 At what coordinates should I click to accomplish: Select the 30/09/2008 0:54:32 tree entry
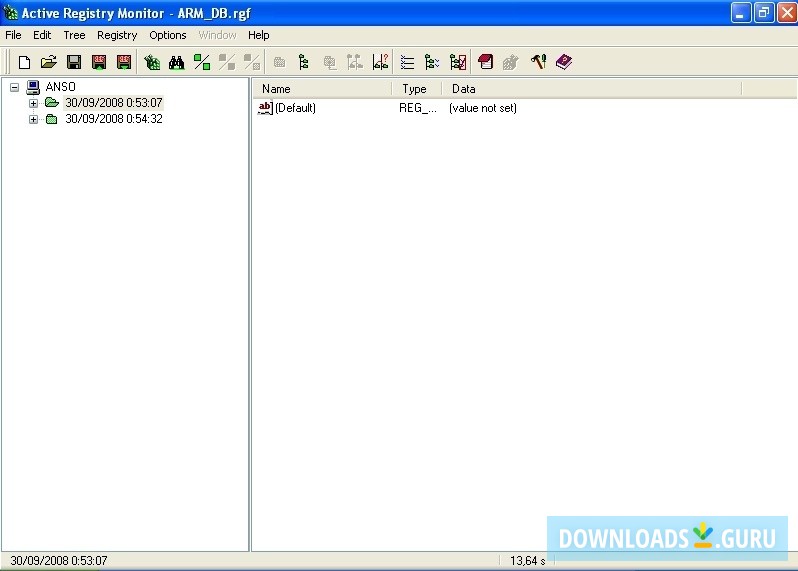click(x=113, y=119)
